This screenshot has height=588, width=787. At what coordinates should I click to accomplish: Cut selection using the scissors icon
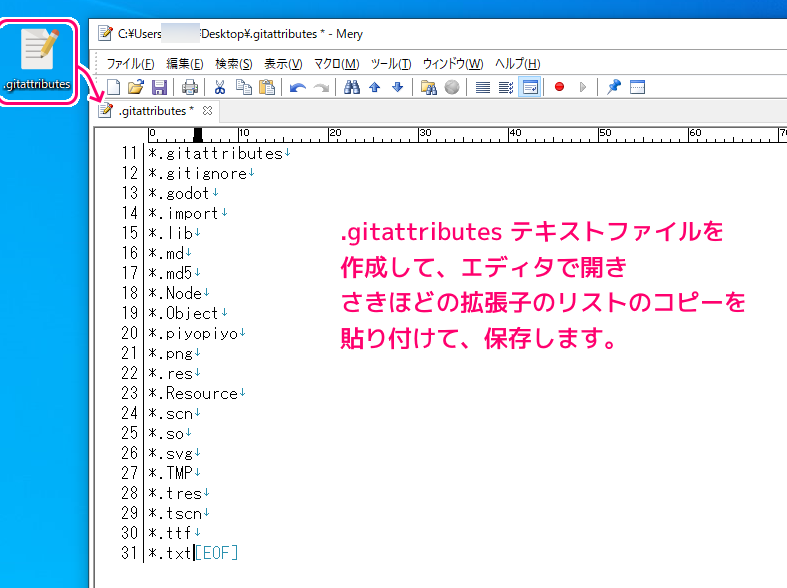pyautogui.click(x=220, y=87)
